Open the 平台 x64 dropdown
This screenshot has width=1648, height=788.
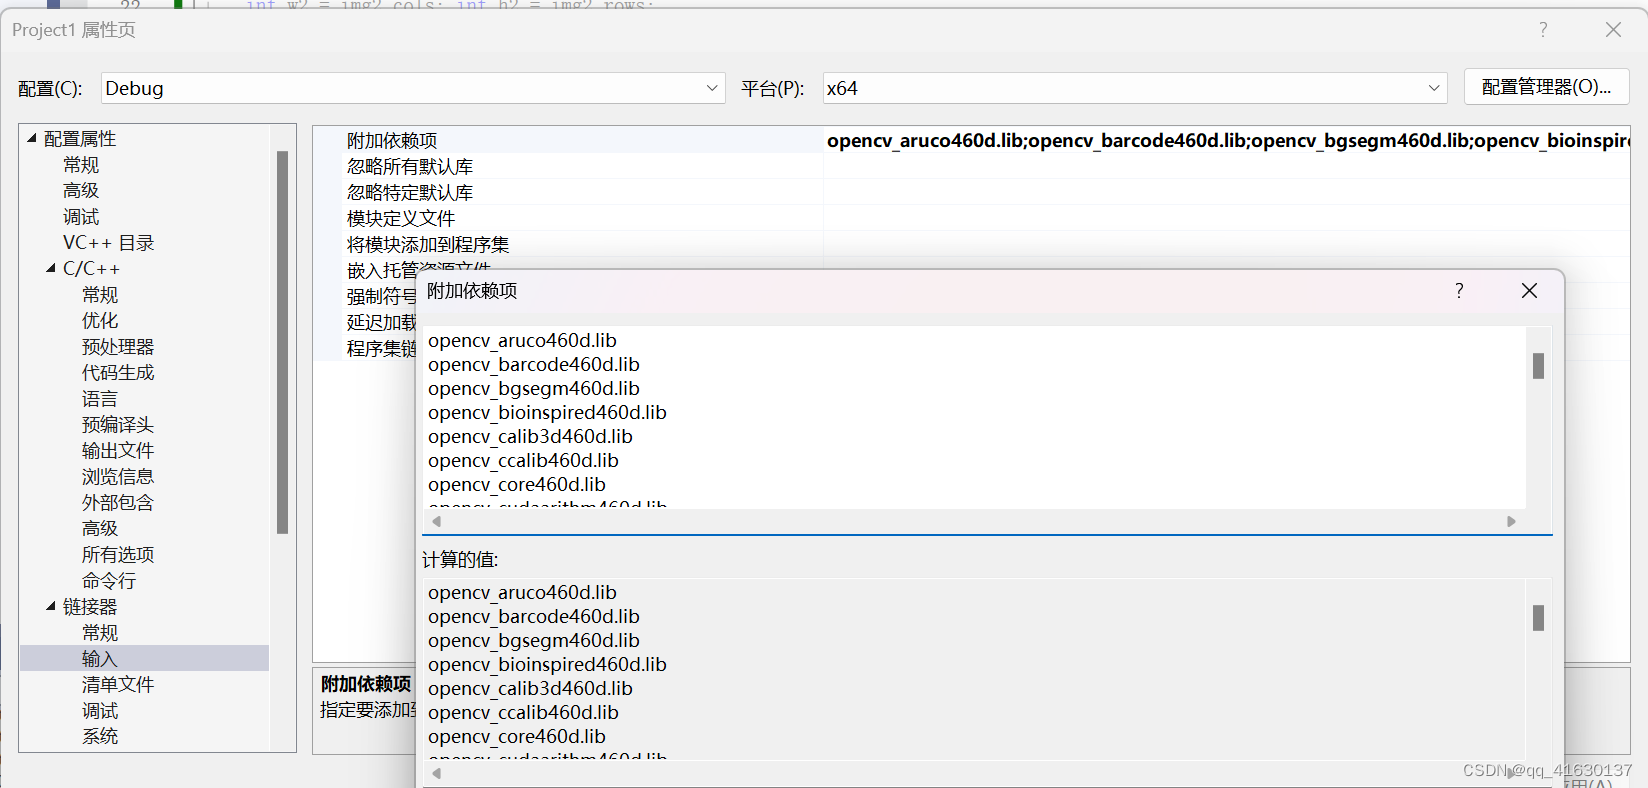tap(1135, 88)
